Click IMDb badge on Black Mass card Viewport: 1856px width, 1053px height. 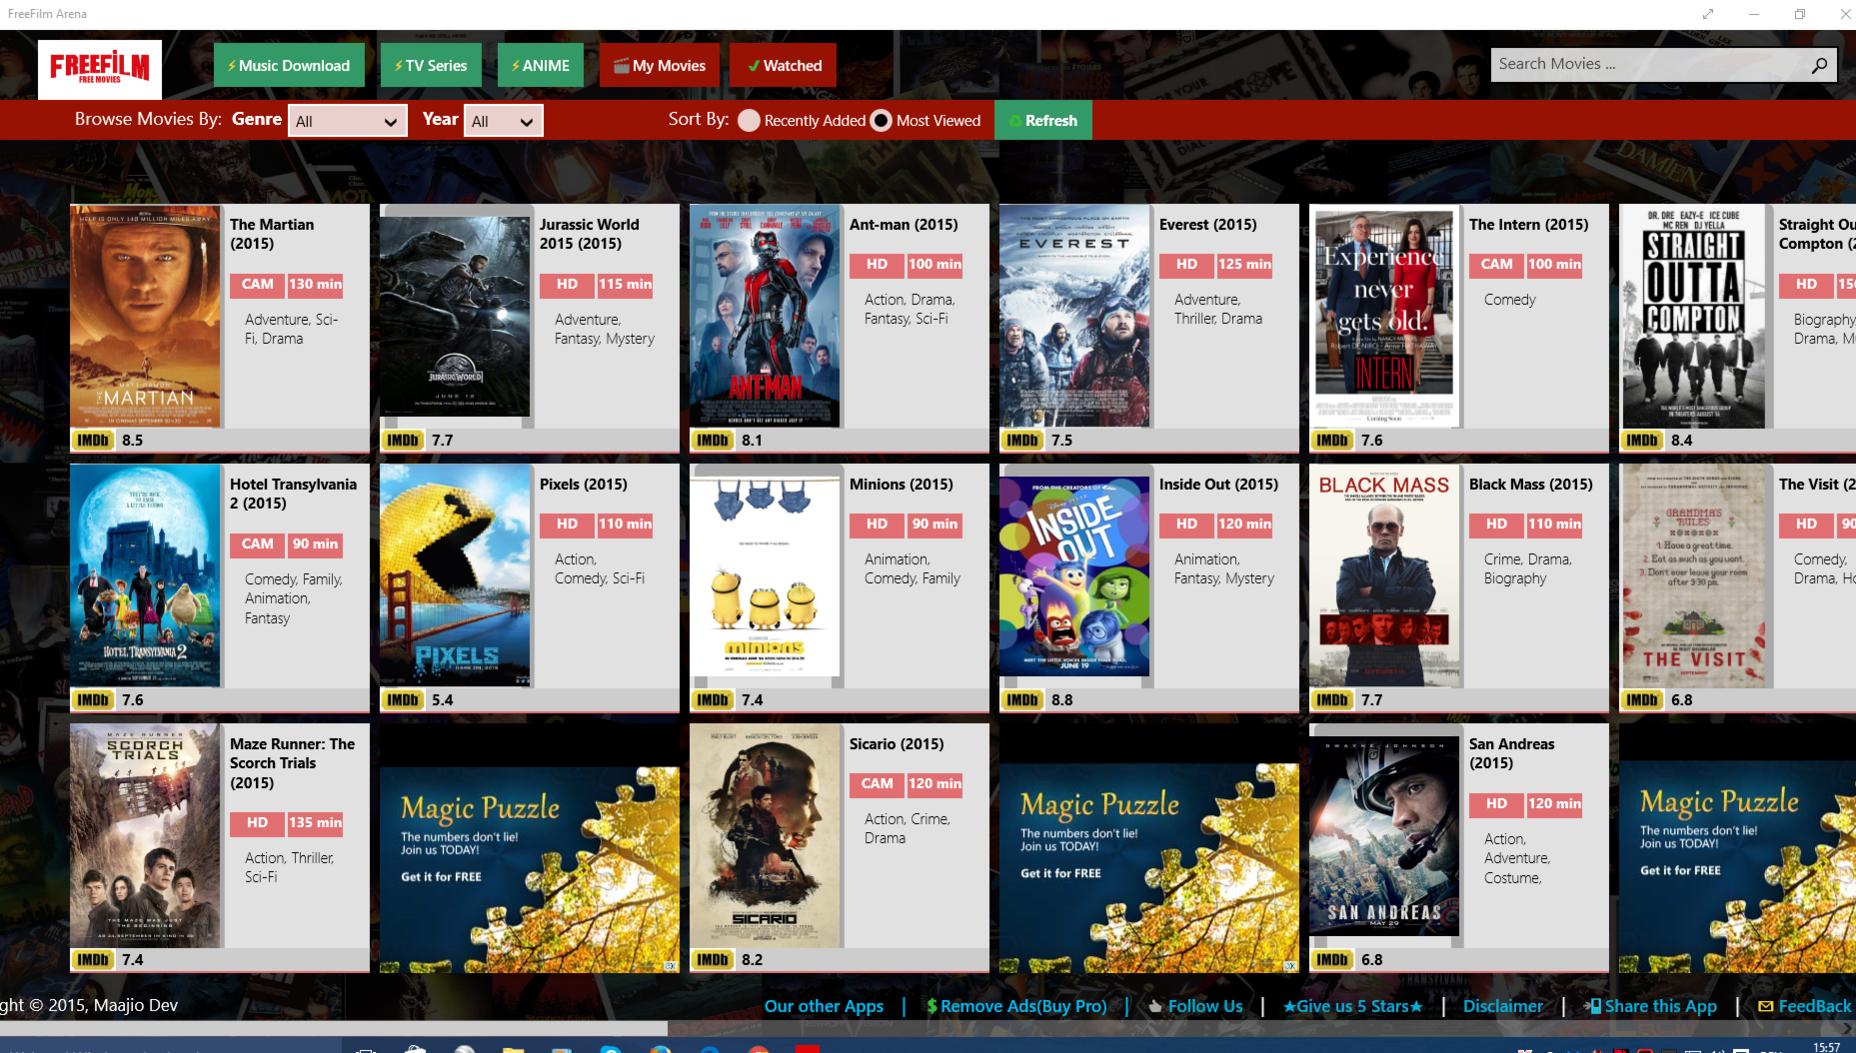click(1333, 700)
